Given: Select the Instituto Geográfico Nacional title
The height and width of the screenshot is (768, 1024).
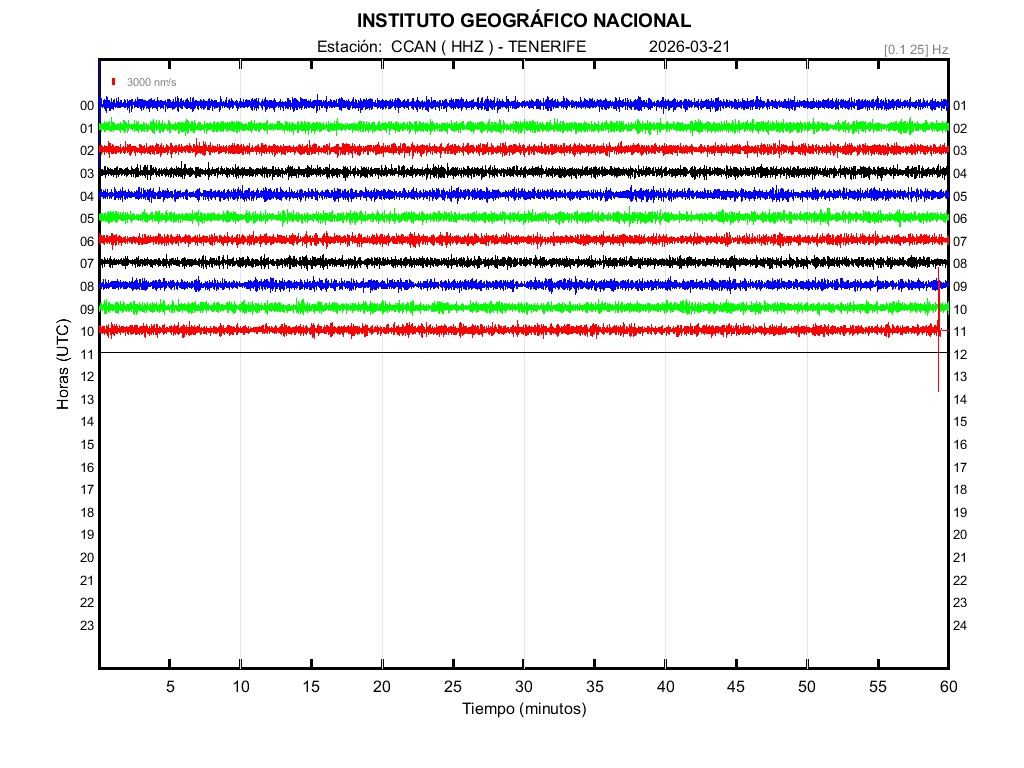Looking at the screenshot, I should pyautogui.click(x=523, y=21).
